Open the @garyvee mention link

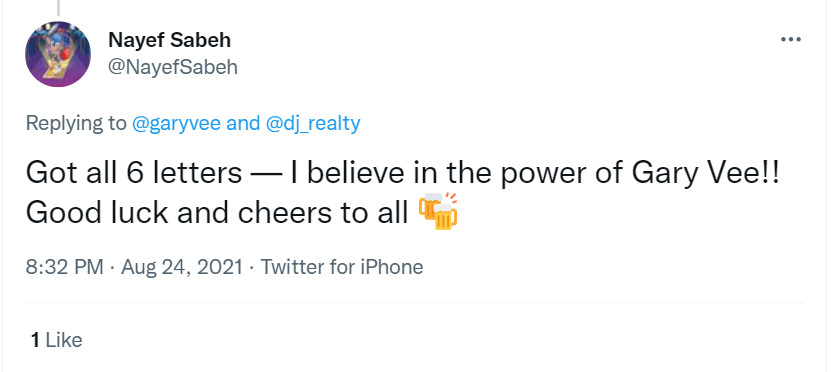[x=176, y=123]
